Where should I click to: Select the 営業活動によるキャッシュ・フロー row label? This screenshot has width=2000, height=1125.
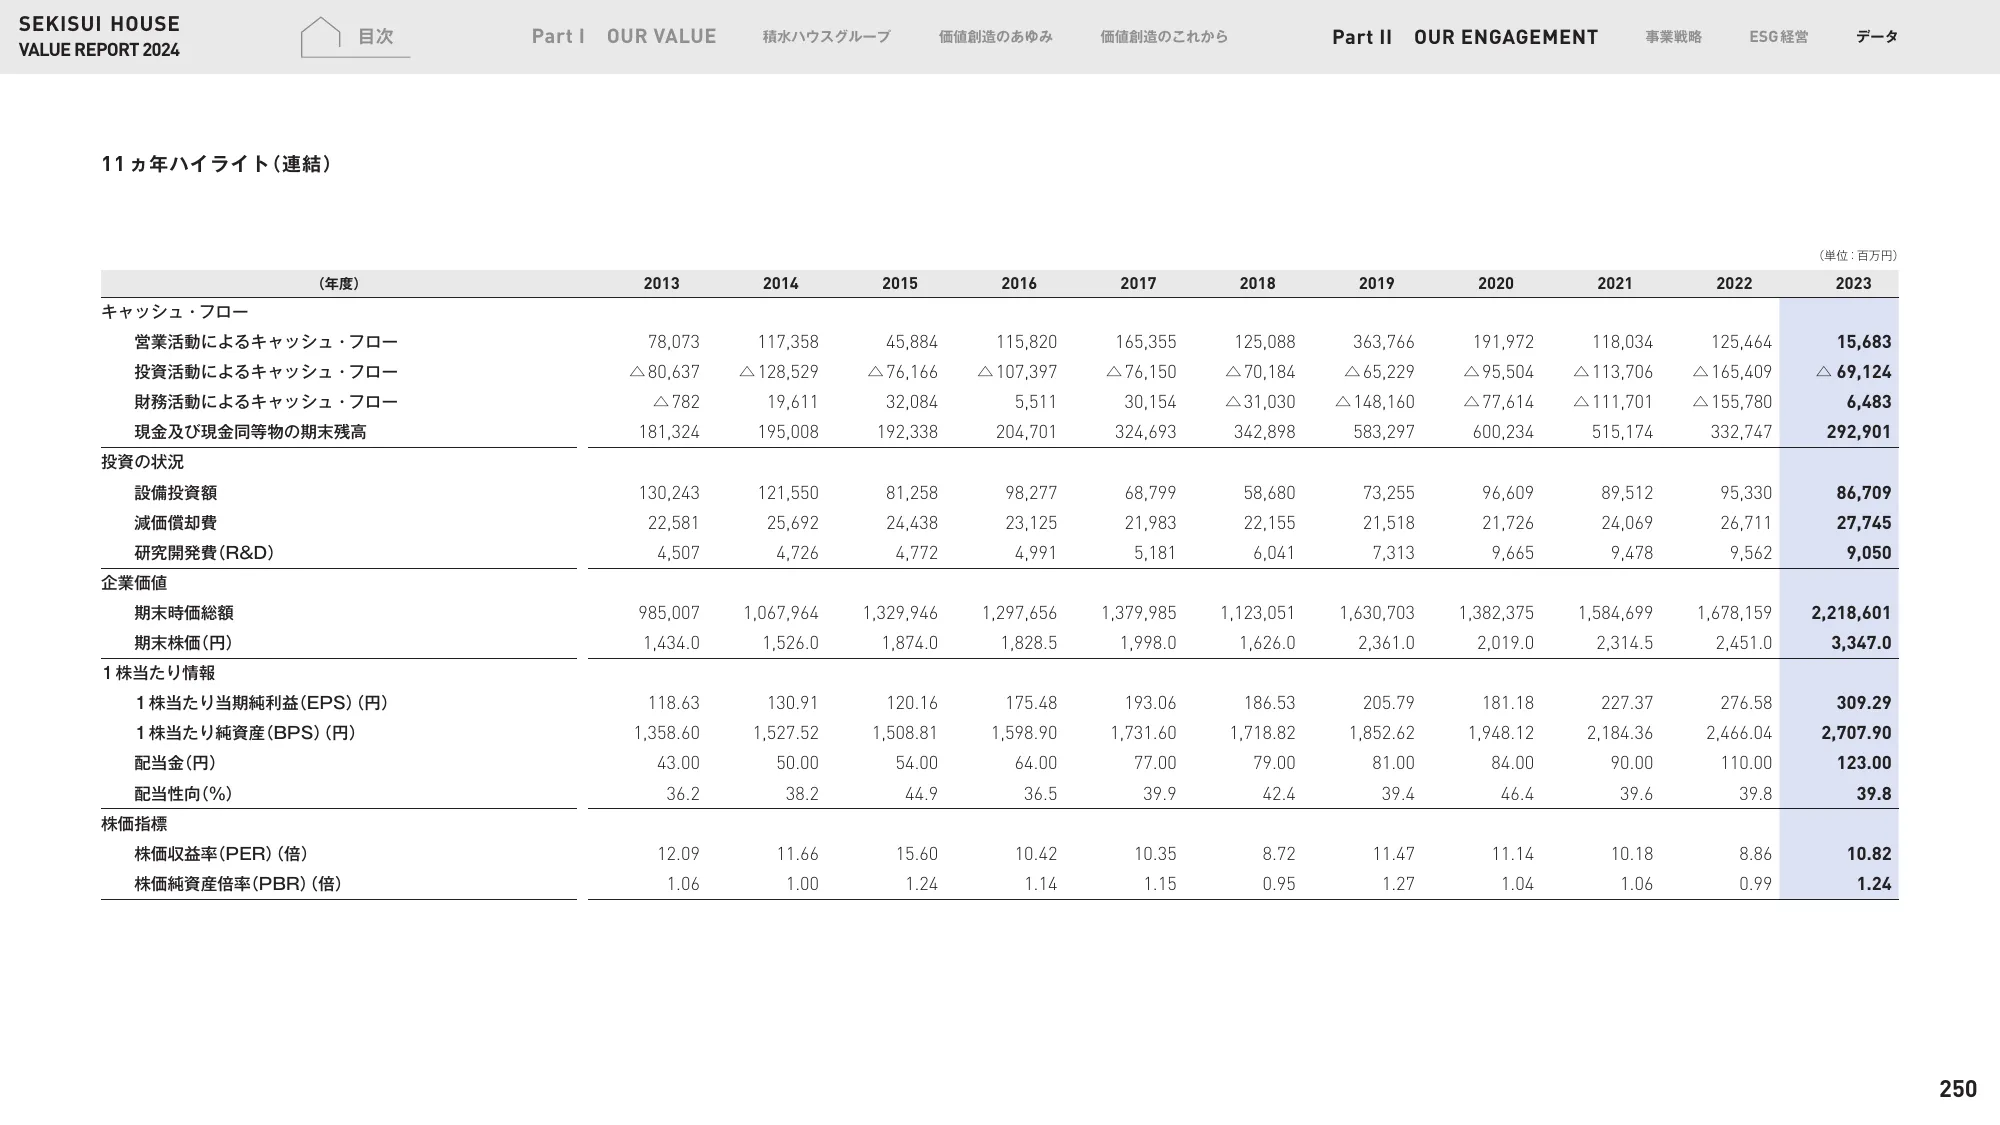coord(266,342)
